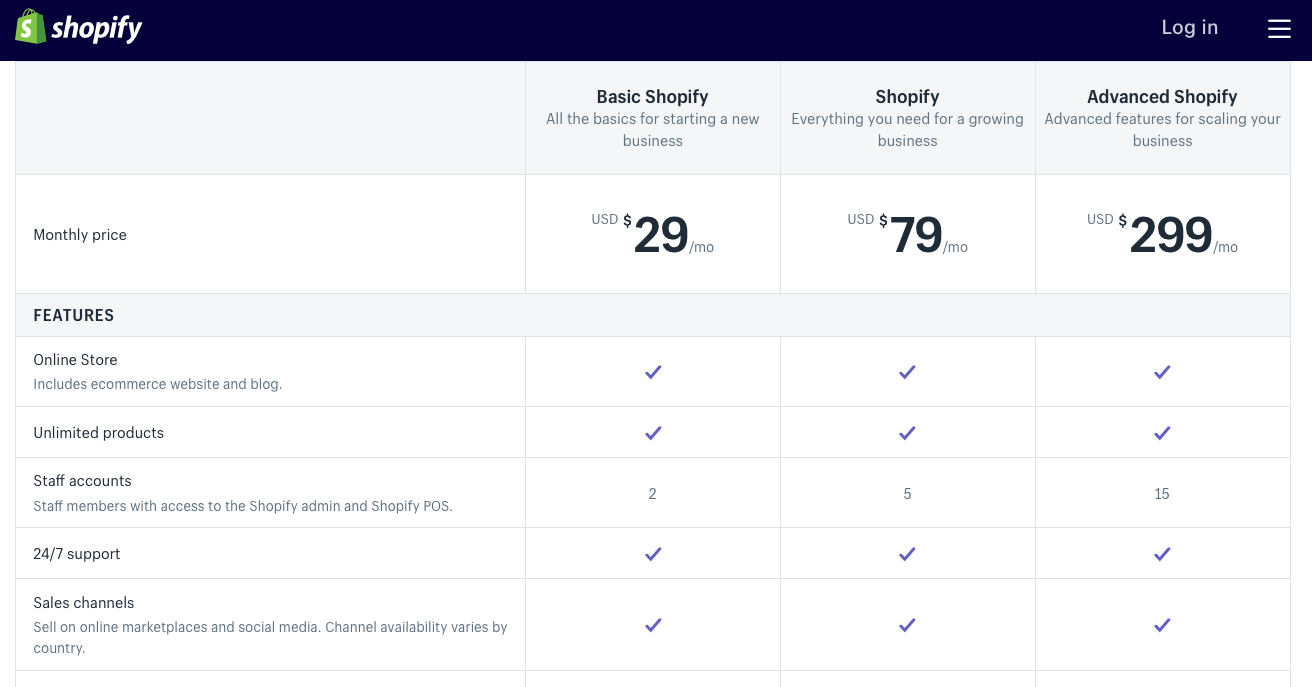
Task: Click the Shopify logo
Action: coord(78,27)
